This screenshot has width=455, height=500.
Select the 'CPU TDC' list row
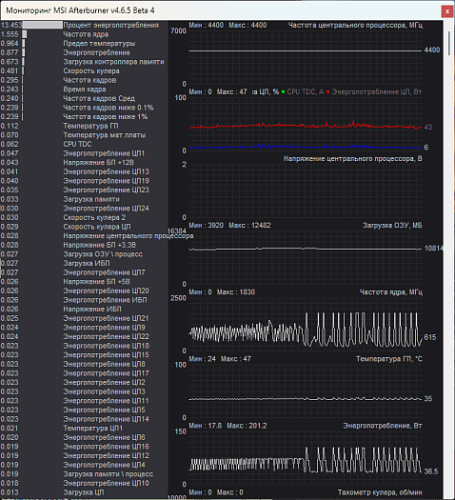click(84, 144)
